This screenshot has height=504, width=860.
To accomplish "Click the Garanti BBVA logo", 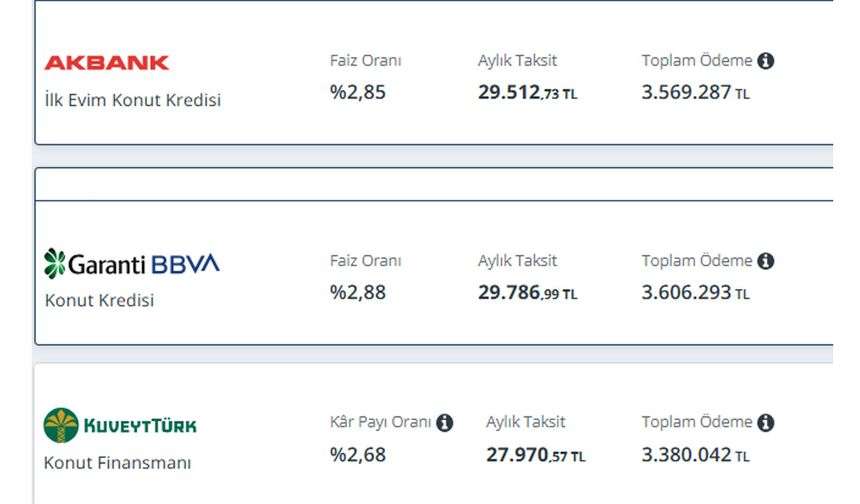I will click(132, 264).
